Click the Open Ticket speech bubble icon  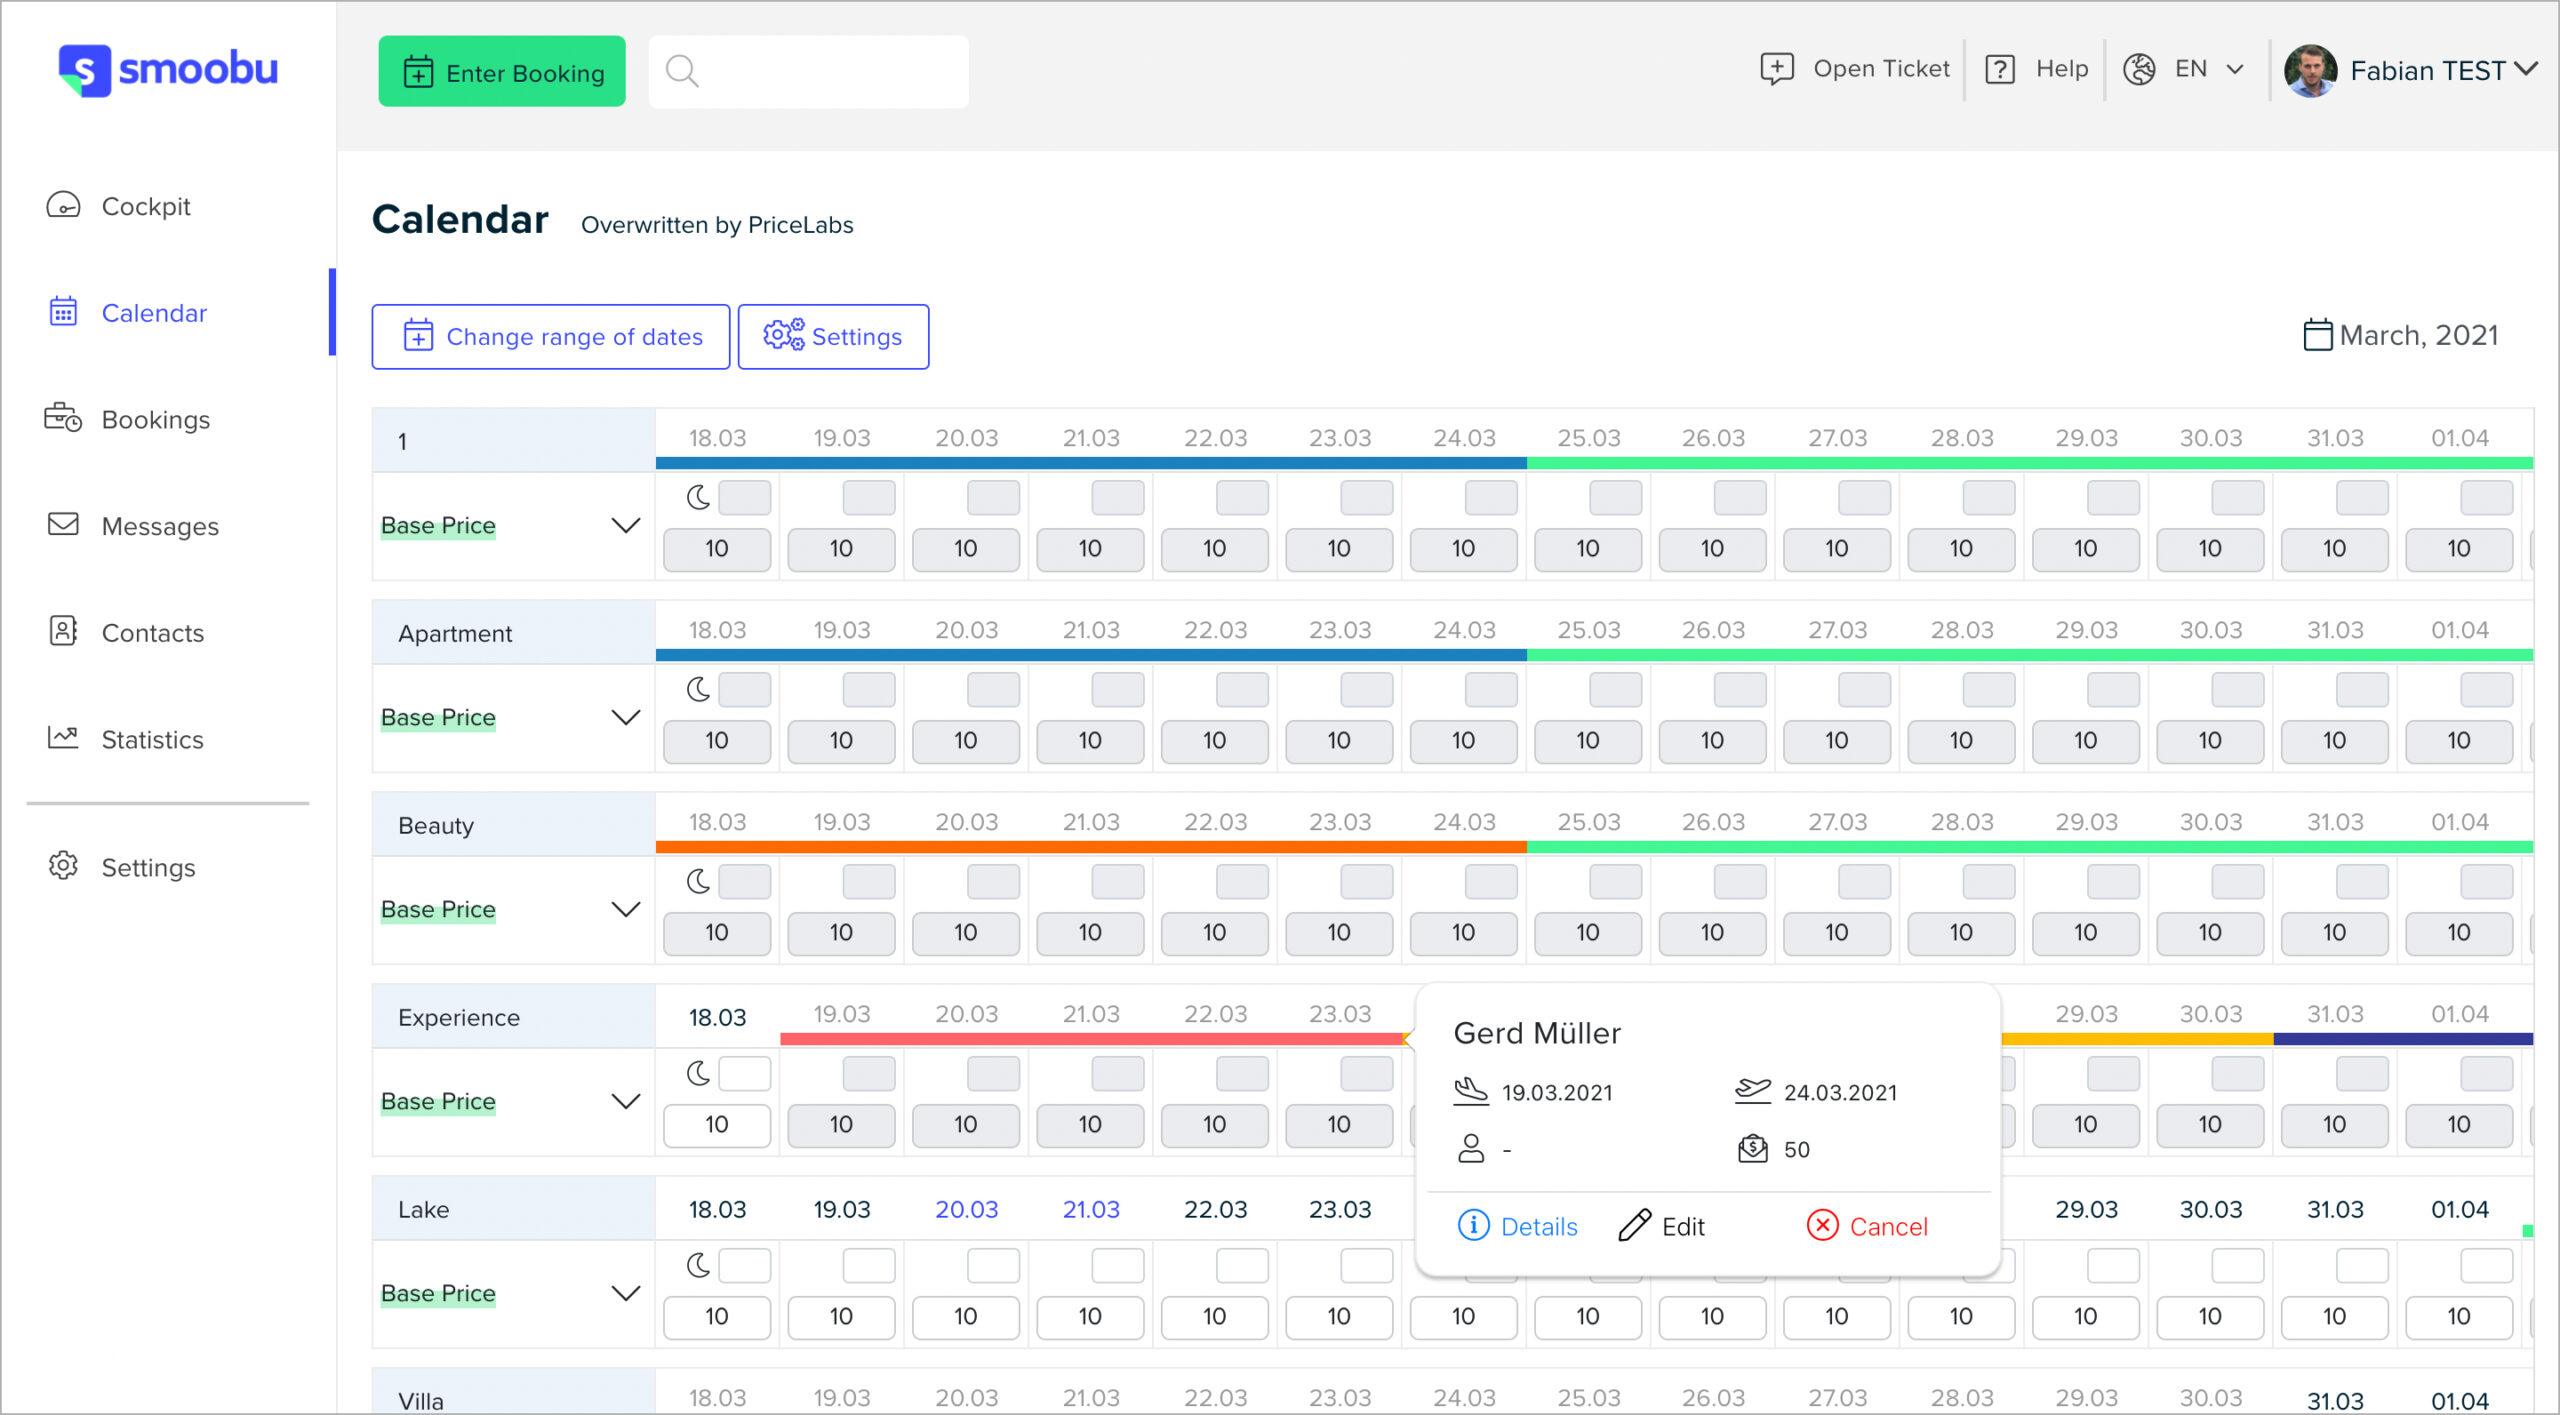point(1777,69)
